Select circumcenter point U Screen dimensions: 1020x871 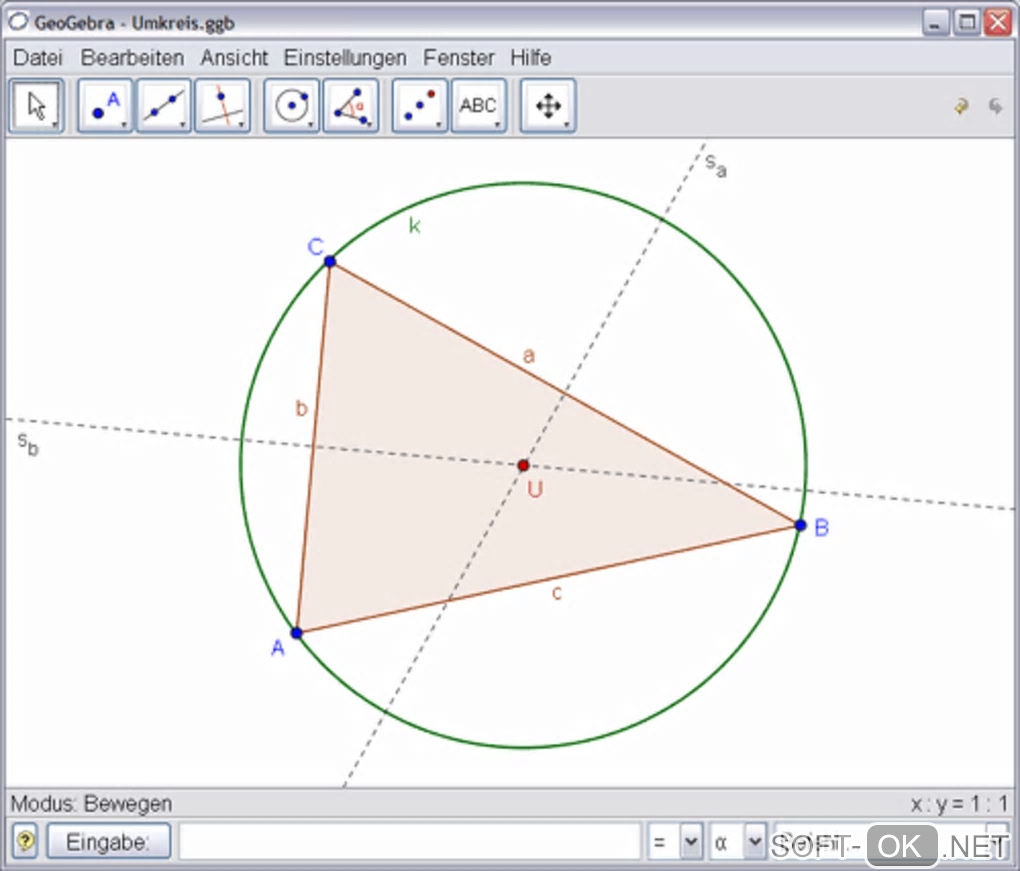pos(523,466)
